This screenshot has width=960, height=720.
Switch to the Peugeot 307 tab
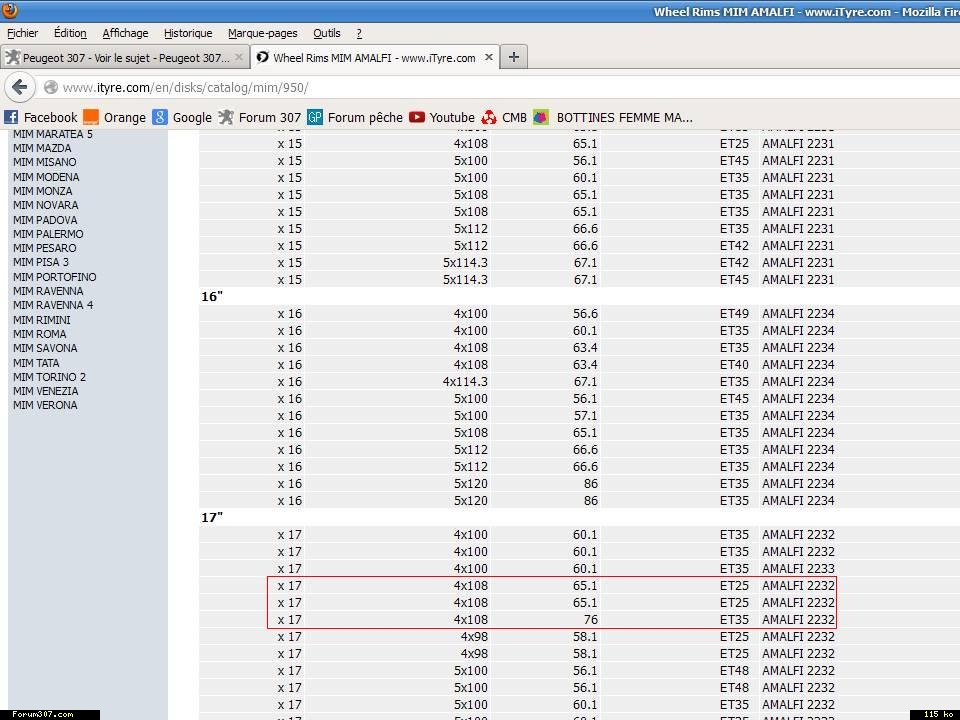126,58
